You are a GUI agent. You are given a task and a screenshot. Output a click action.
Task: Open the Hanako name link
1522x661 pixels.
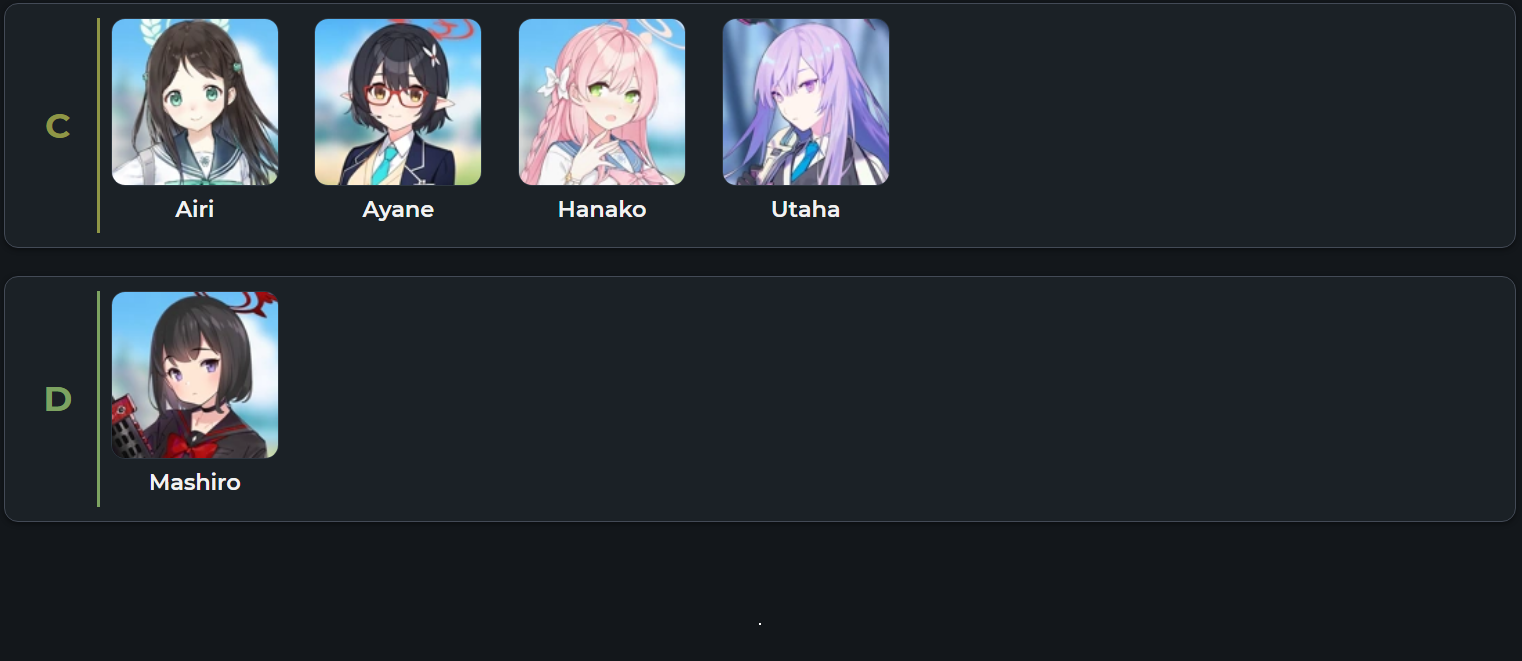[602, 209]
